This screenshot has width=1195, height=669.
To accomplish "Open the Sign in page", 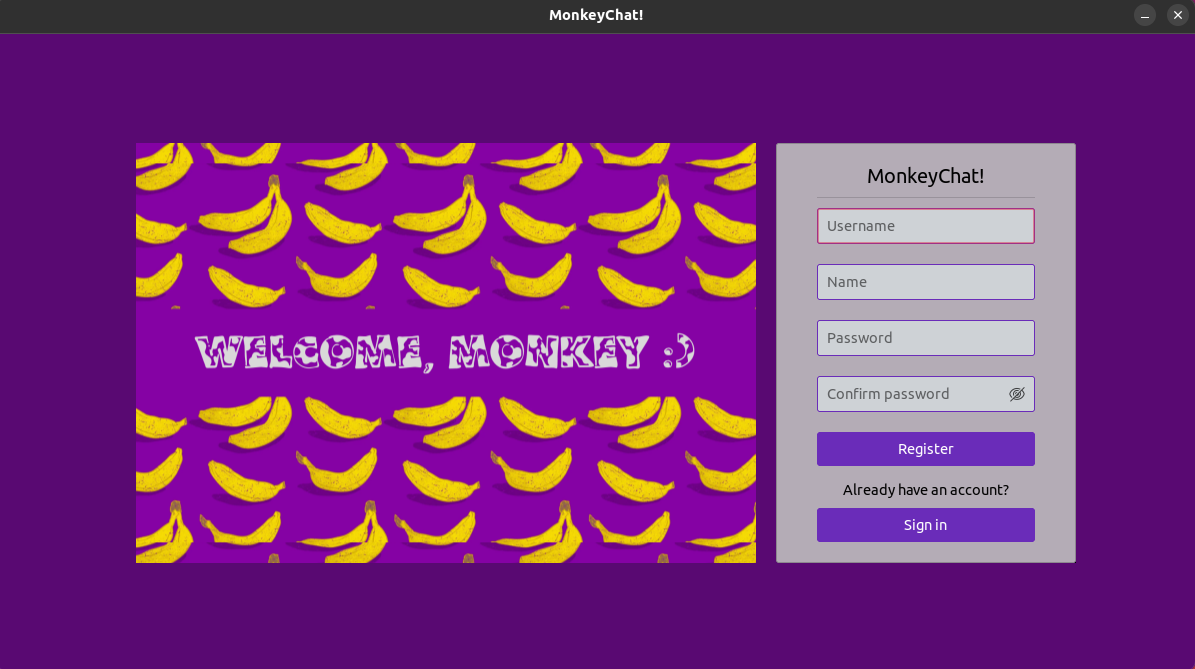I will click(925, 525).
